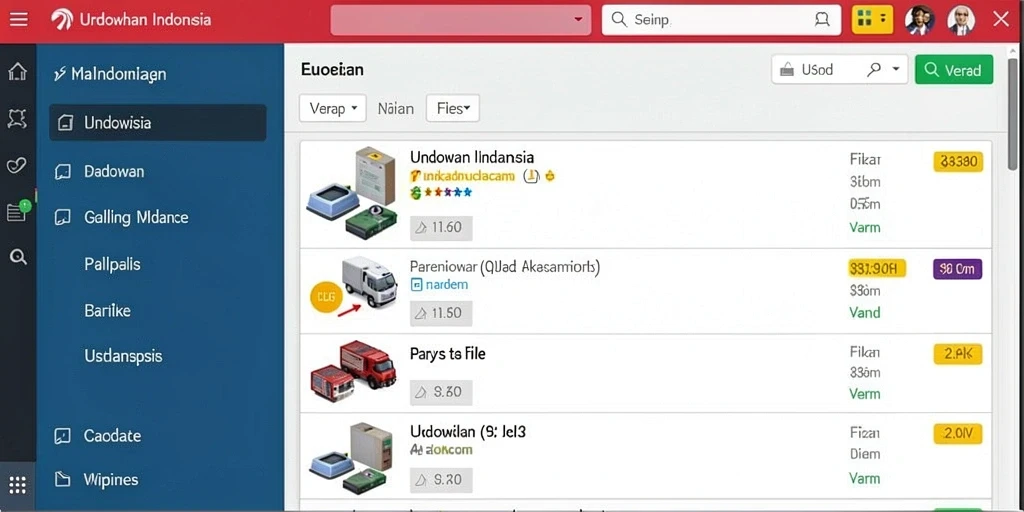Click the magnifier icon in left rail
Viewport: 1024px width, 512px height.
pyautogui.click(x=18, y=257)
